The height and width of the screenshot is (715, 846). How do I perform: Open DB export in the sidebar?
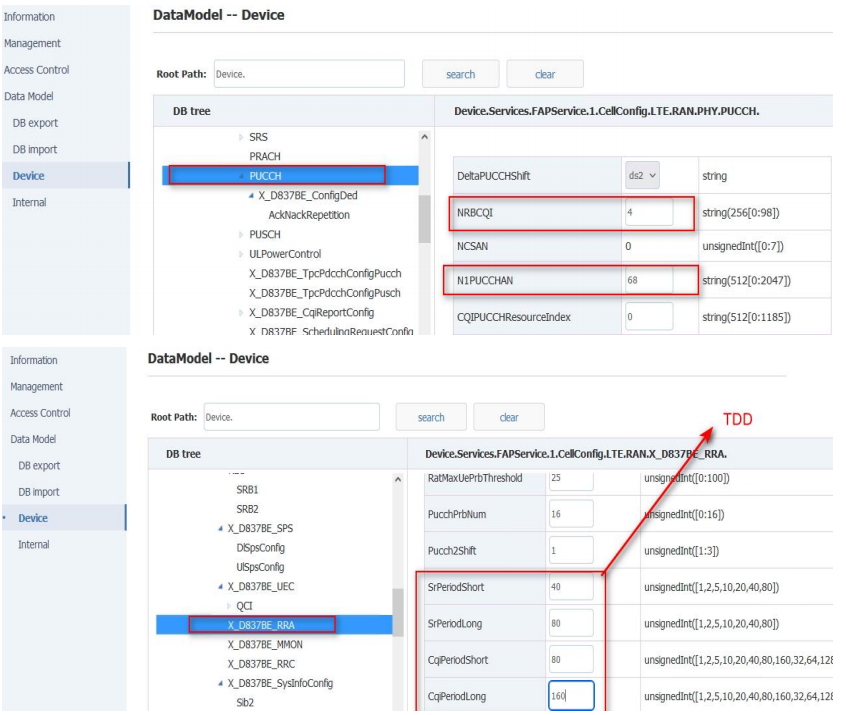click(35, 123)
